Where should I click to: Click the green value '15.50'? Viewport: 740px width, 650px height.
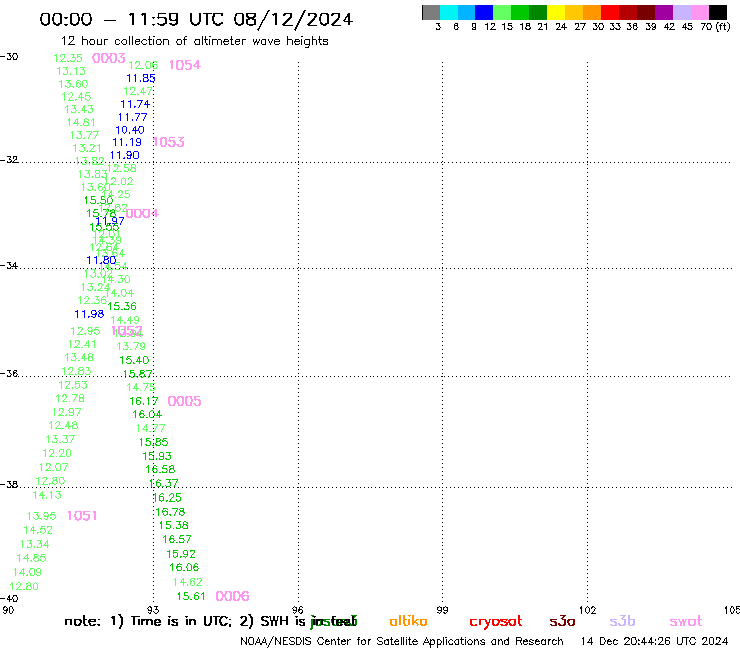tap(98, 200)
